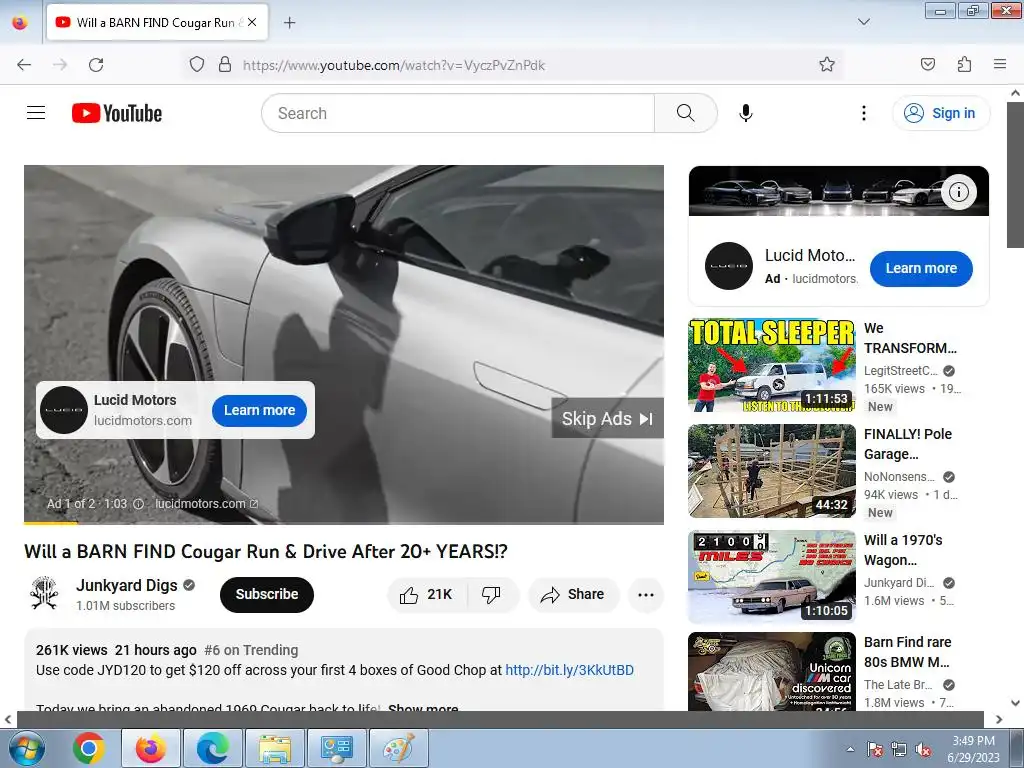The height and width of the screenshot is (768, 1024).
Task: Go to the YouTube home logo
Action: click(x=117, y=113)
